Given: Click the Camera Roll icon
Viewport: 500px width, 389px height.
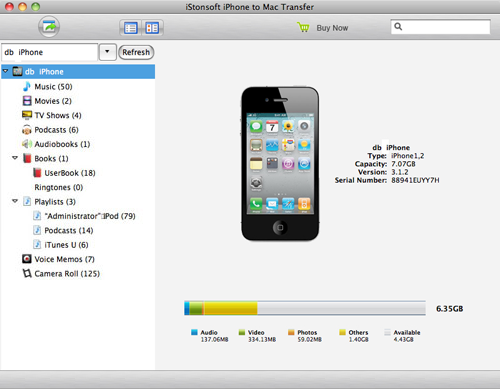Looking at the screenshot, I should (x=27, y=273).
